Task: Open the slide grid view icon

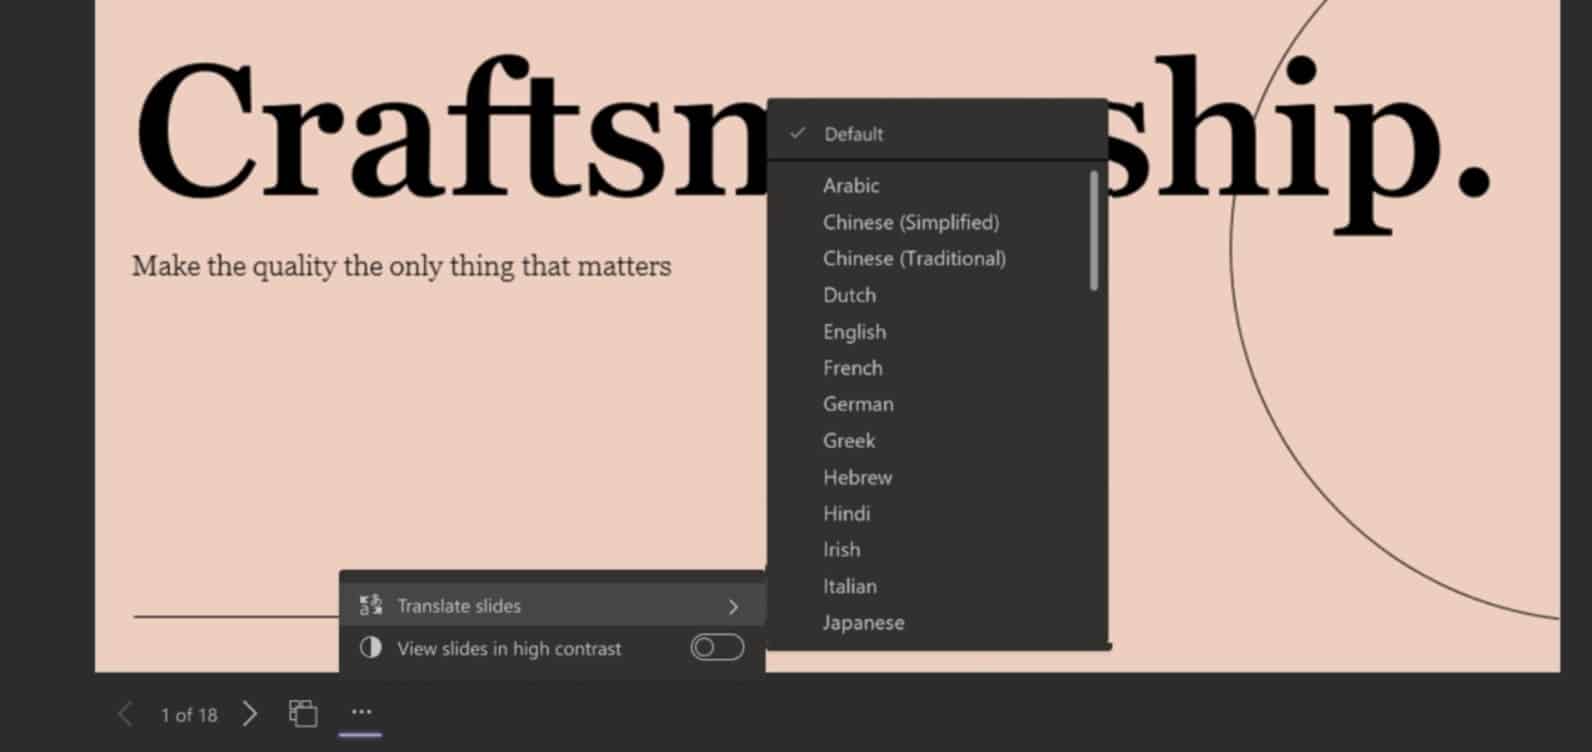Action: click(303, 713)
